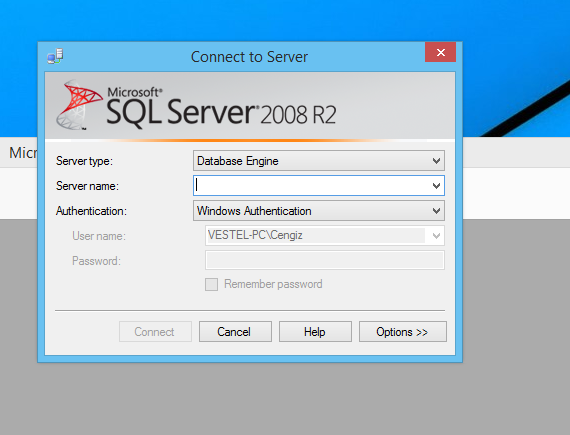Click the 'Authentication:' label
Image resolution: width=570 pixels, height=435 pixels.
pyautogui.click(x=91, y=211)
